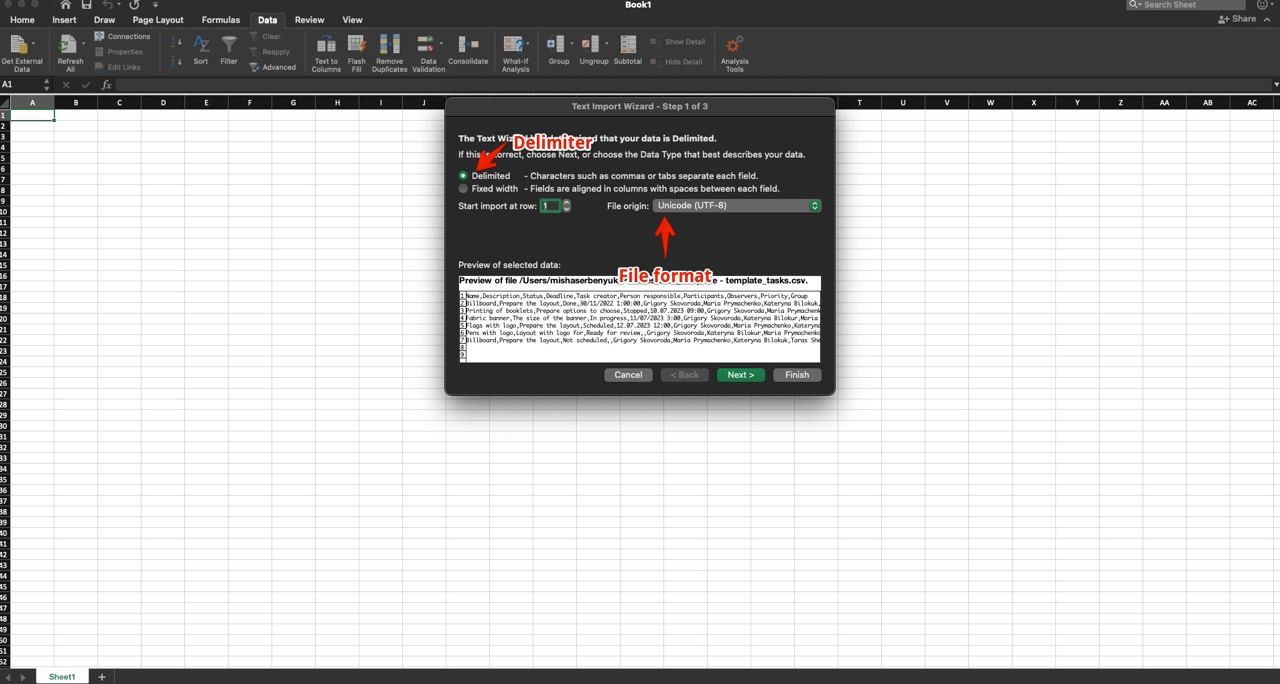Open the Data Validation dropdown arrow
Screen dimensions: 1280x684
click(x=441, y=44)
